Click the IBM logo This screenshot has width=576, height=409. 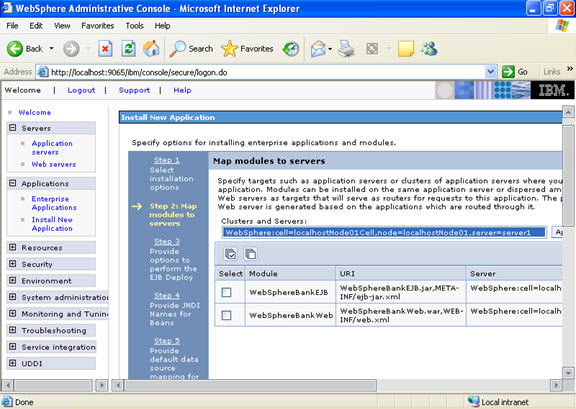point(553,90)
